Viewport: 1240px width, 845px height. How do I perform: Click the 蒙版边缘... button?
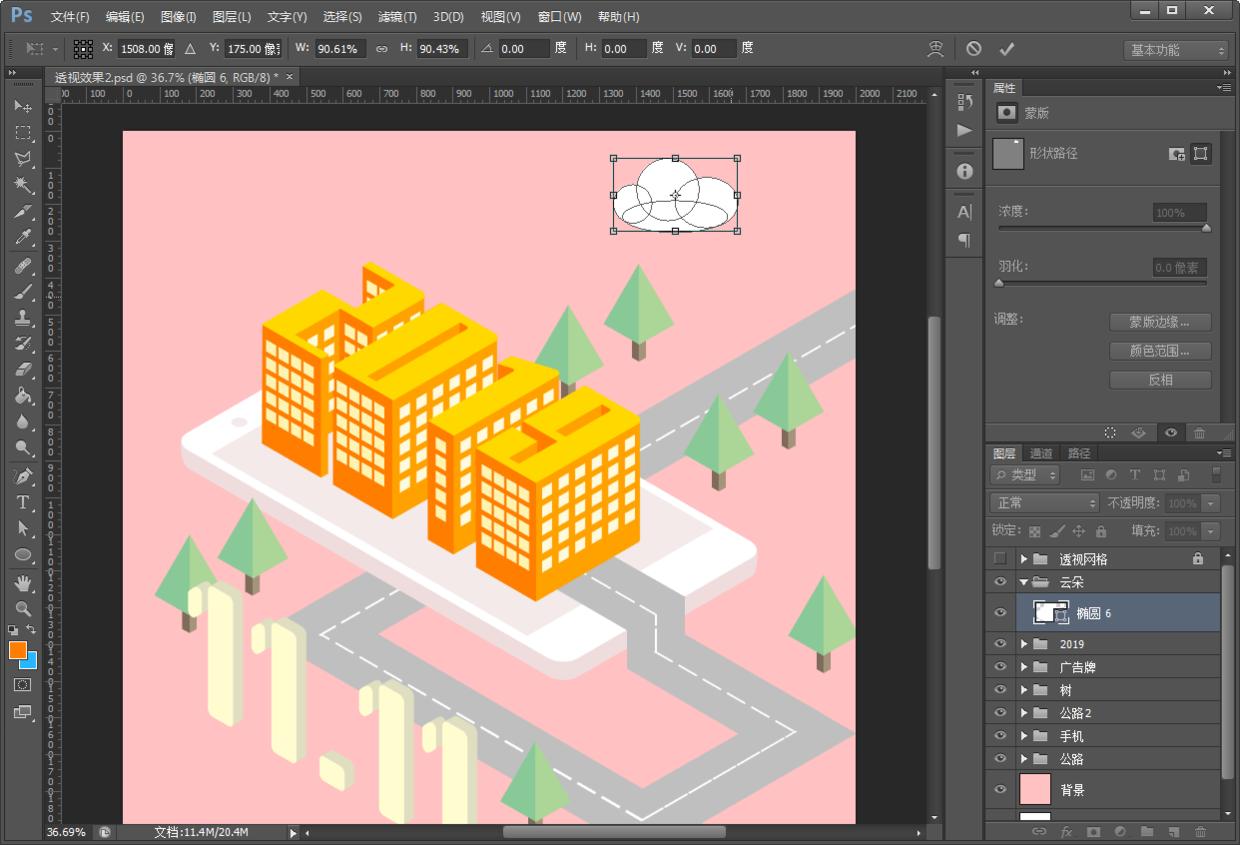pos(1160,322)
